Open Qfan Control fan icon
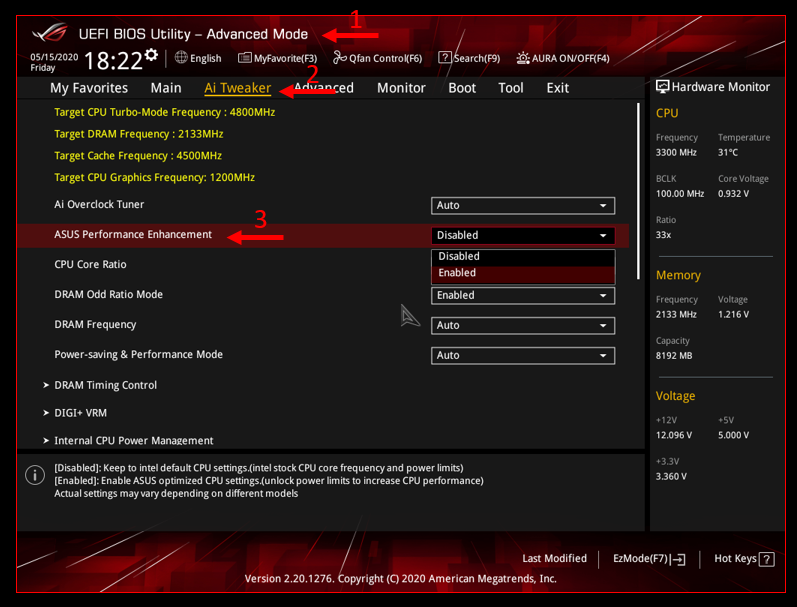 click(x=340, y=58)
